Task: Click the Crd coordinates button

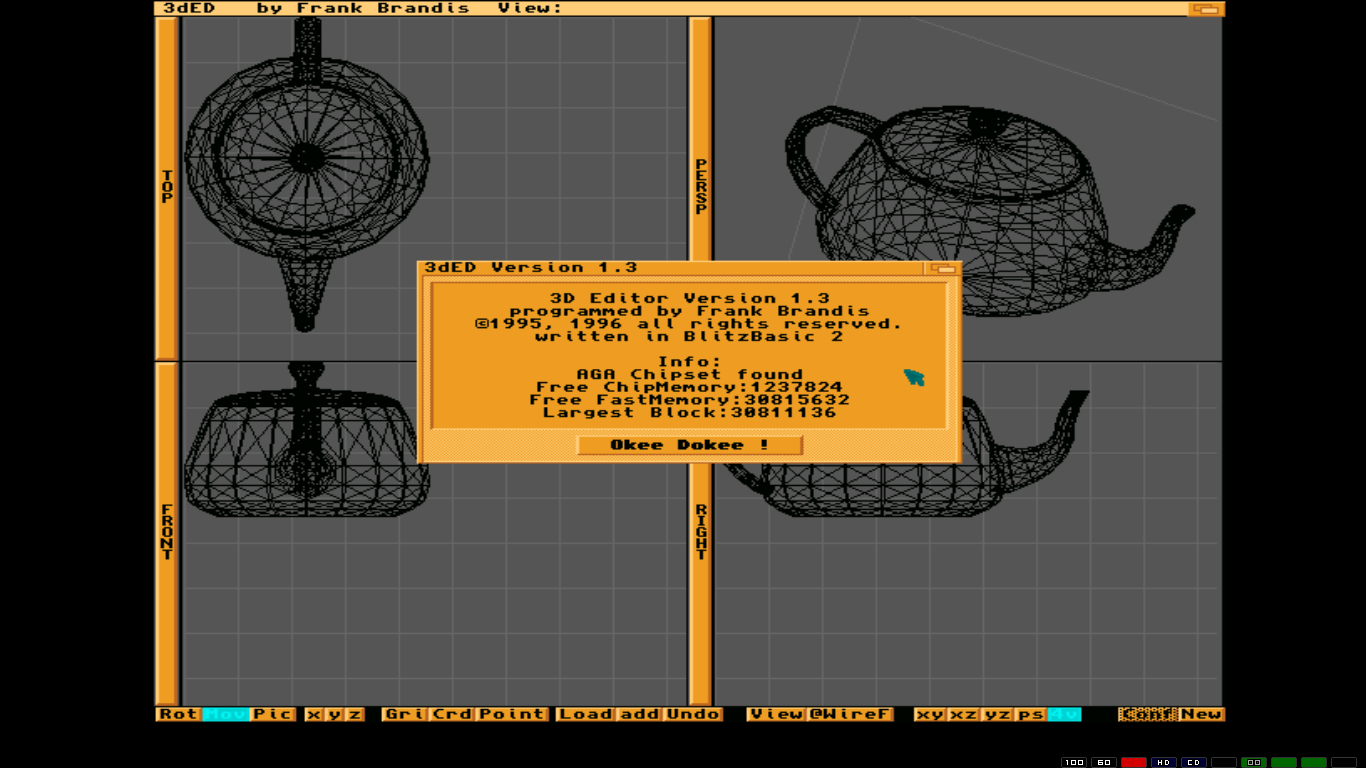Action: pos(452,714)
